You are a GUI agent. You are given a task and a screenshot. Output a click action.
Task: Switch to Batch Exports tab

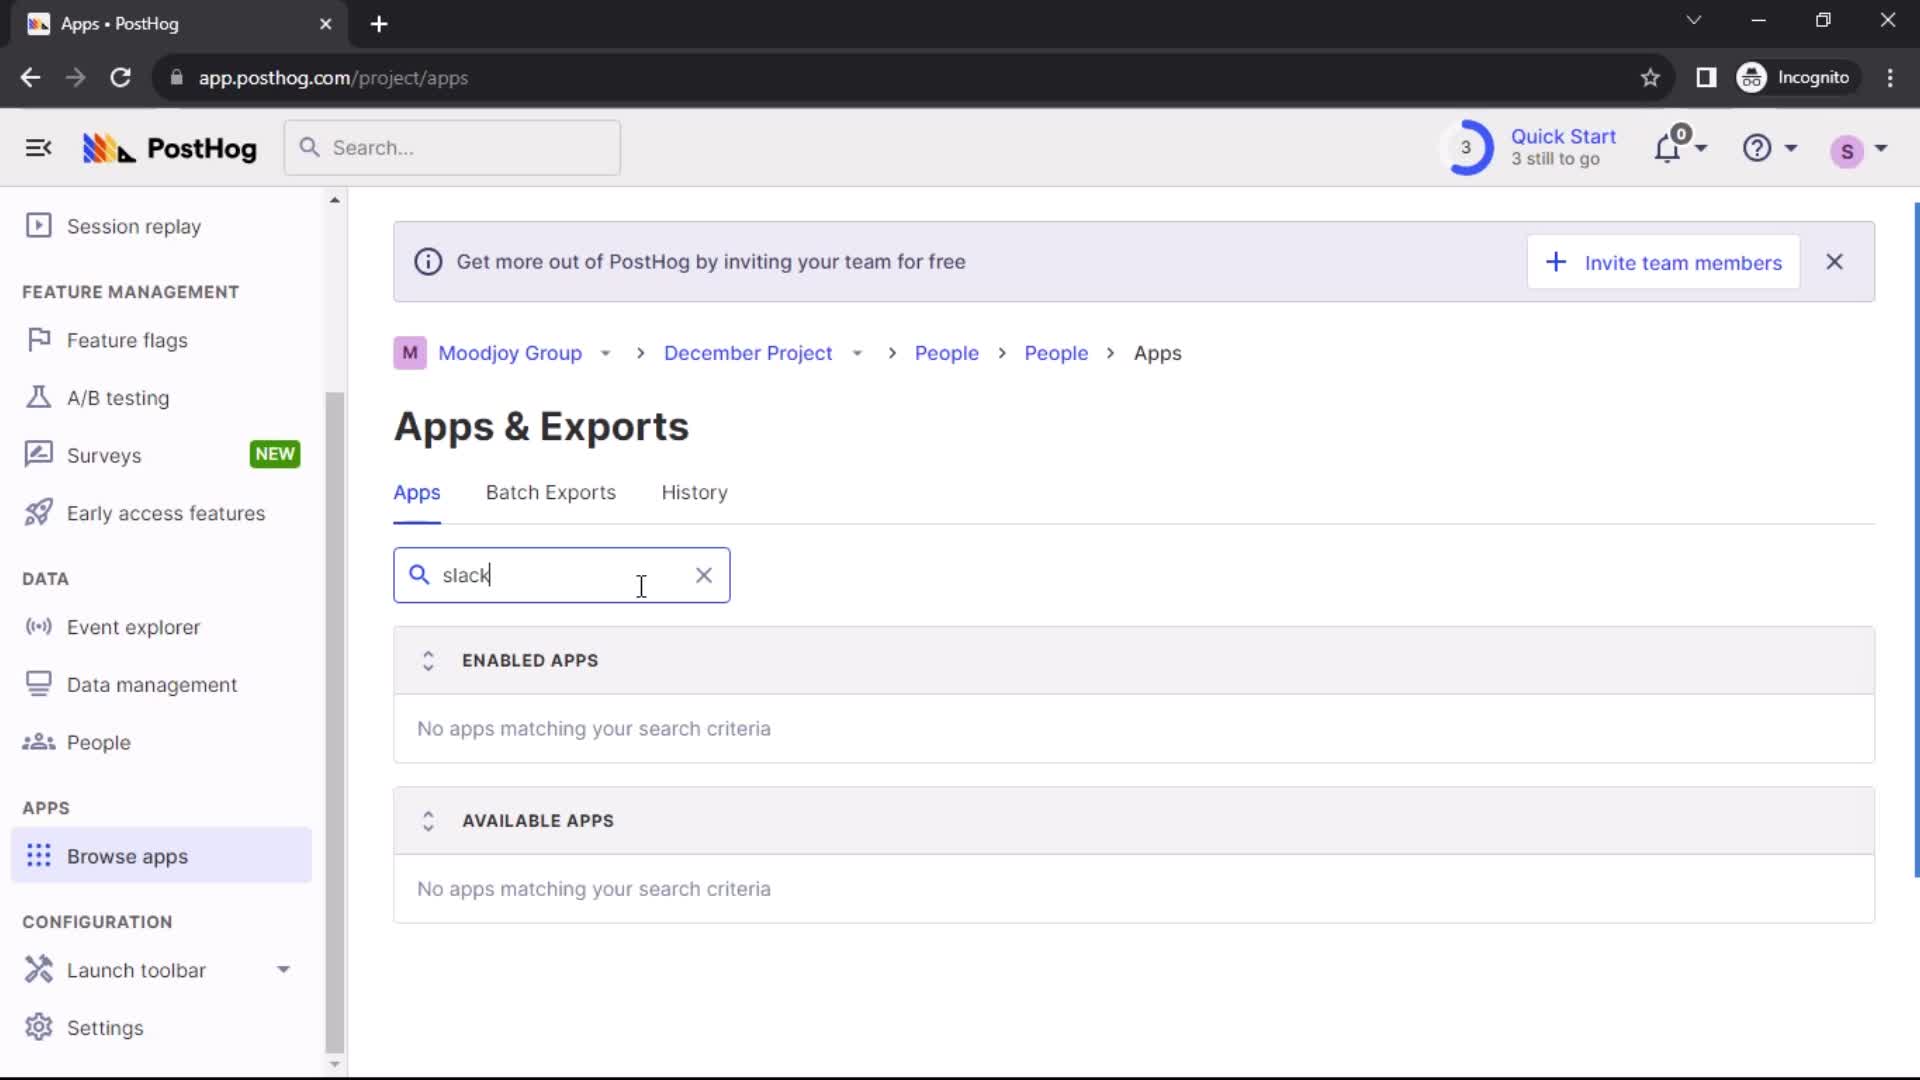click(551, 492)
